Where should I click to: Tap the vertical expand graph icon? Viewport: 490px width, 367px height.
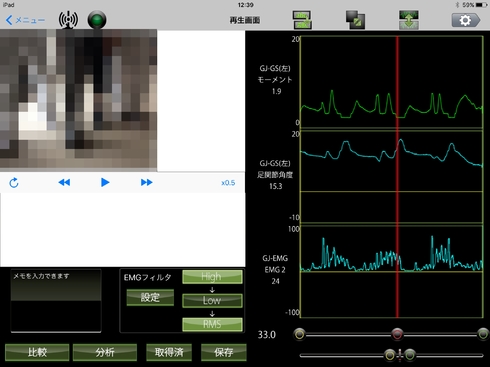click(409, 20)
